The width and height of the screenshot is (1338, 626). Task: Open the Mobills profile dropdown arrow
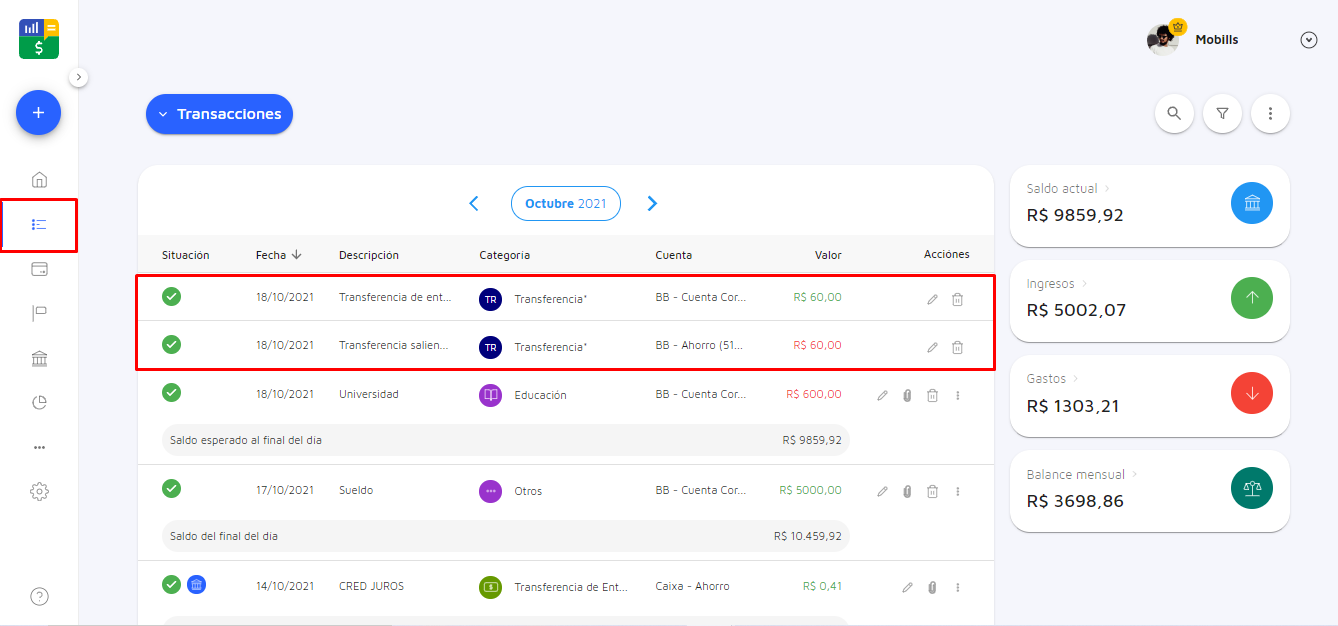tap(1308, 40)
